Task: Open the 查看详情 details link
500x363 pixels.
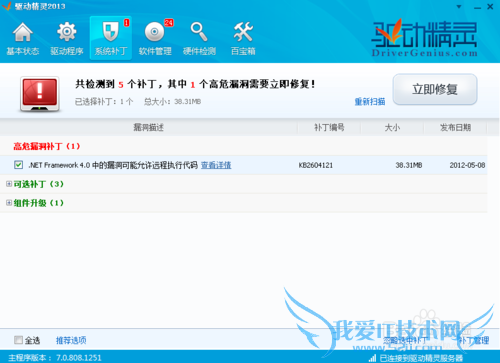Action: tap(216, 165)
